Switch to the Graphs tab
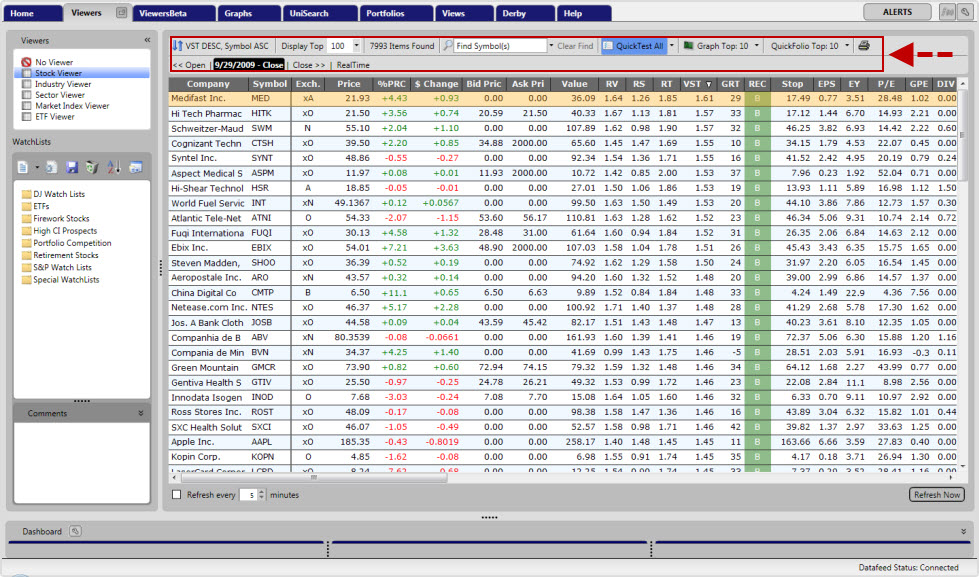The height and width of the screenshot is (577, 979). pyautogui.click(x=238, y=13)
